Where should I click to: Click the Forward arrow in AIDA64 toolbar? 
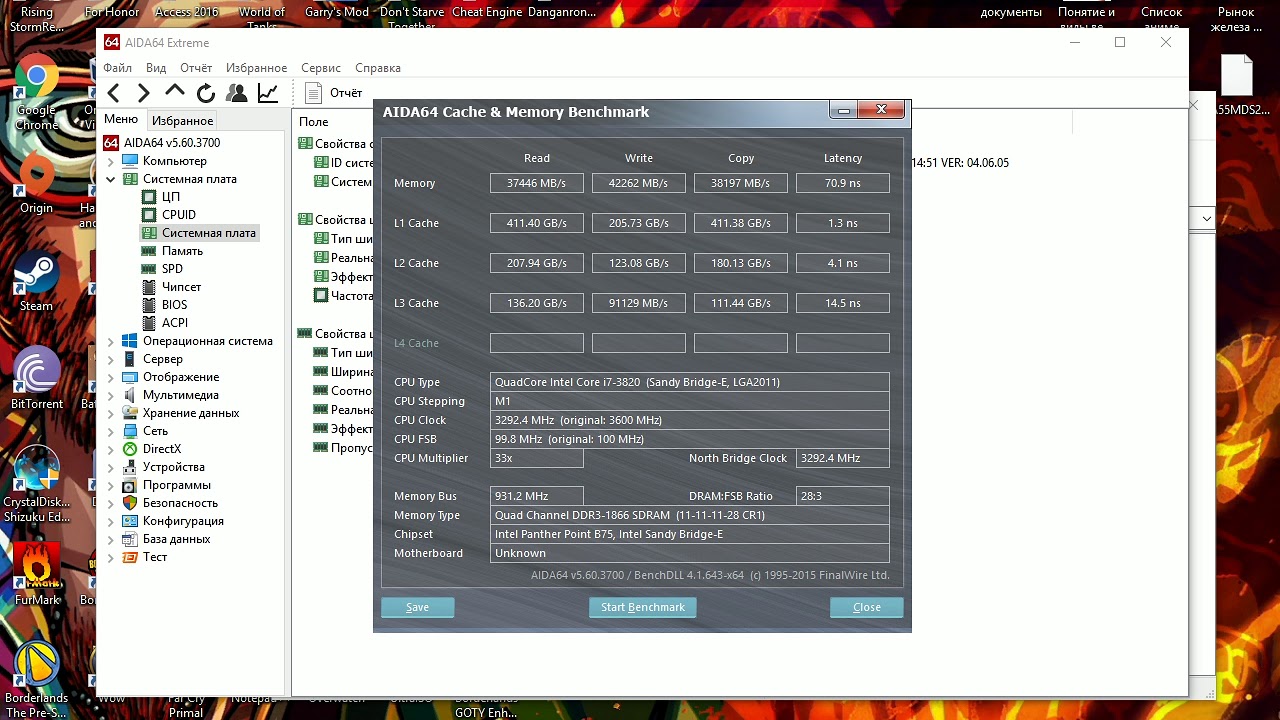coord(144,93)
